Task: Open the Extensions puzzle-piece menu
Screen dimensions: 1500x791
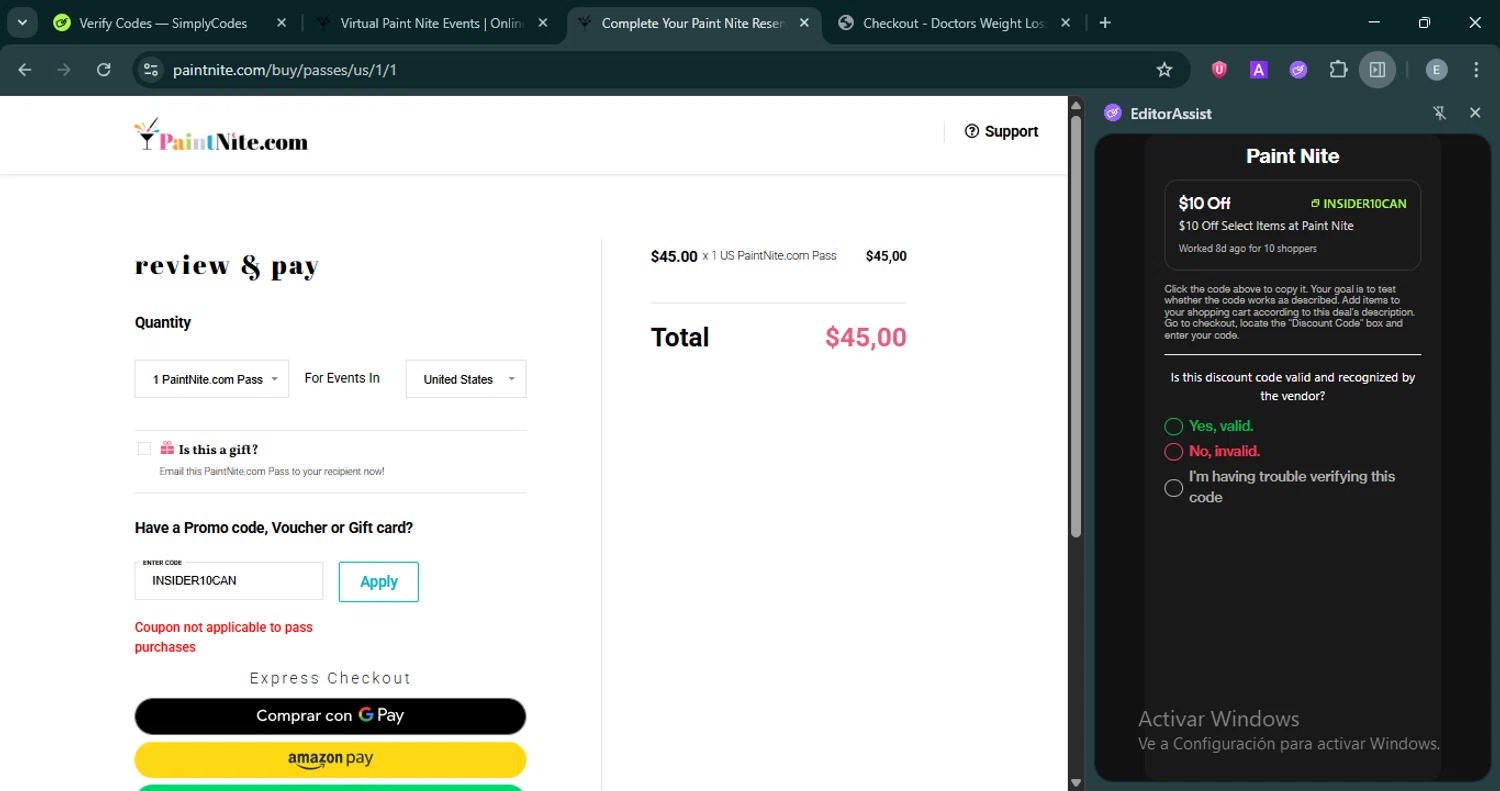Action: click(1338, 69)
